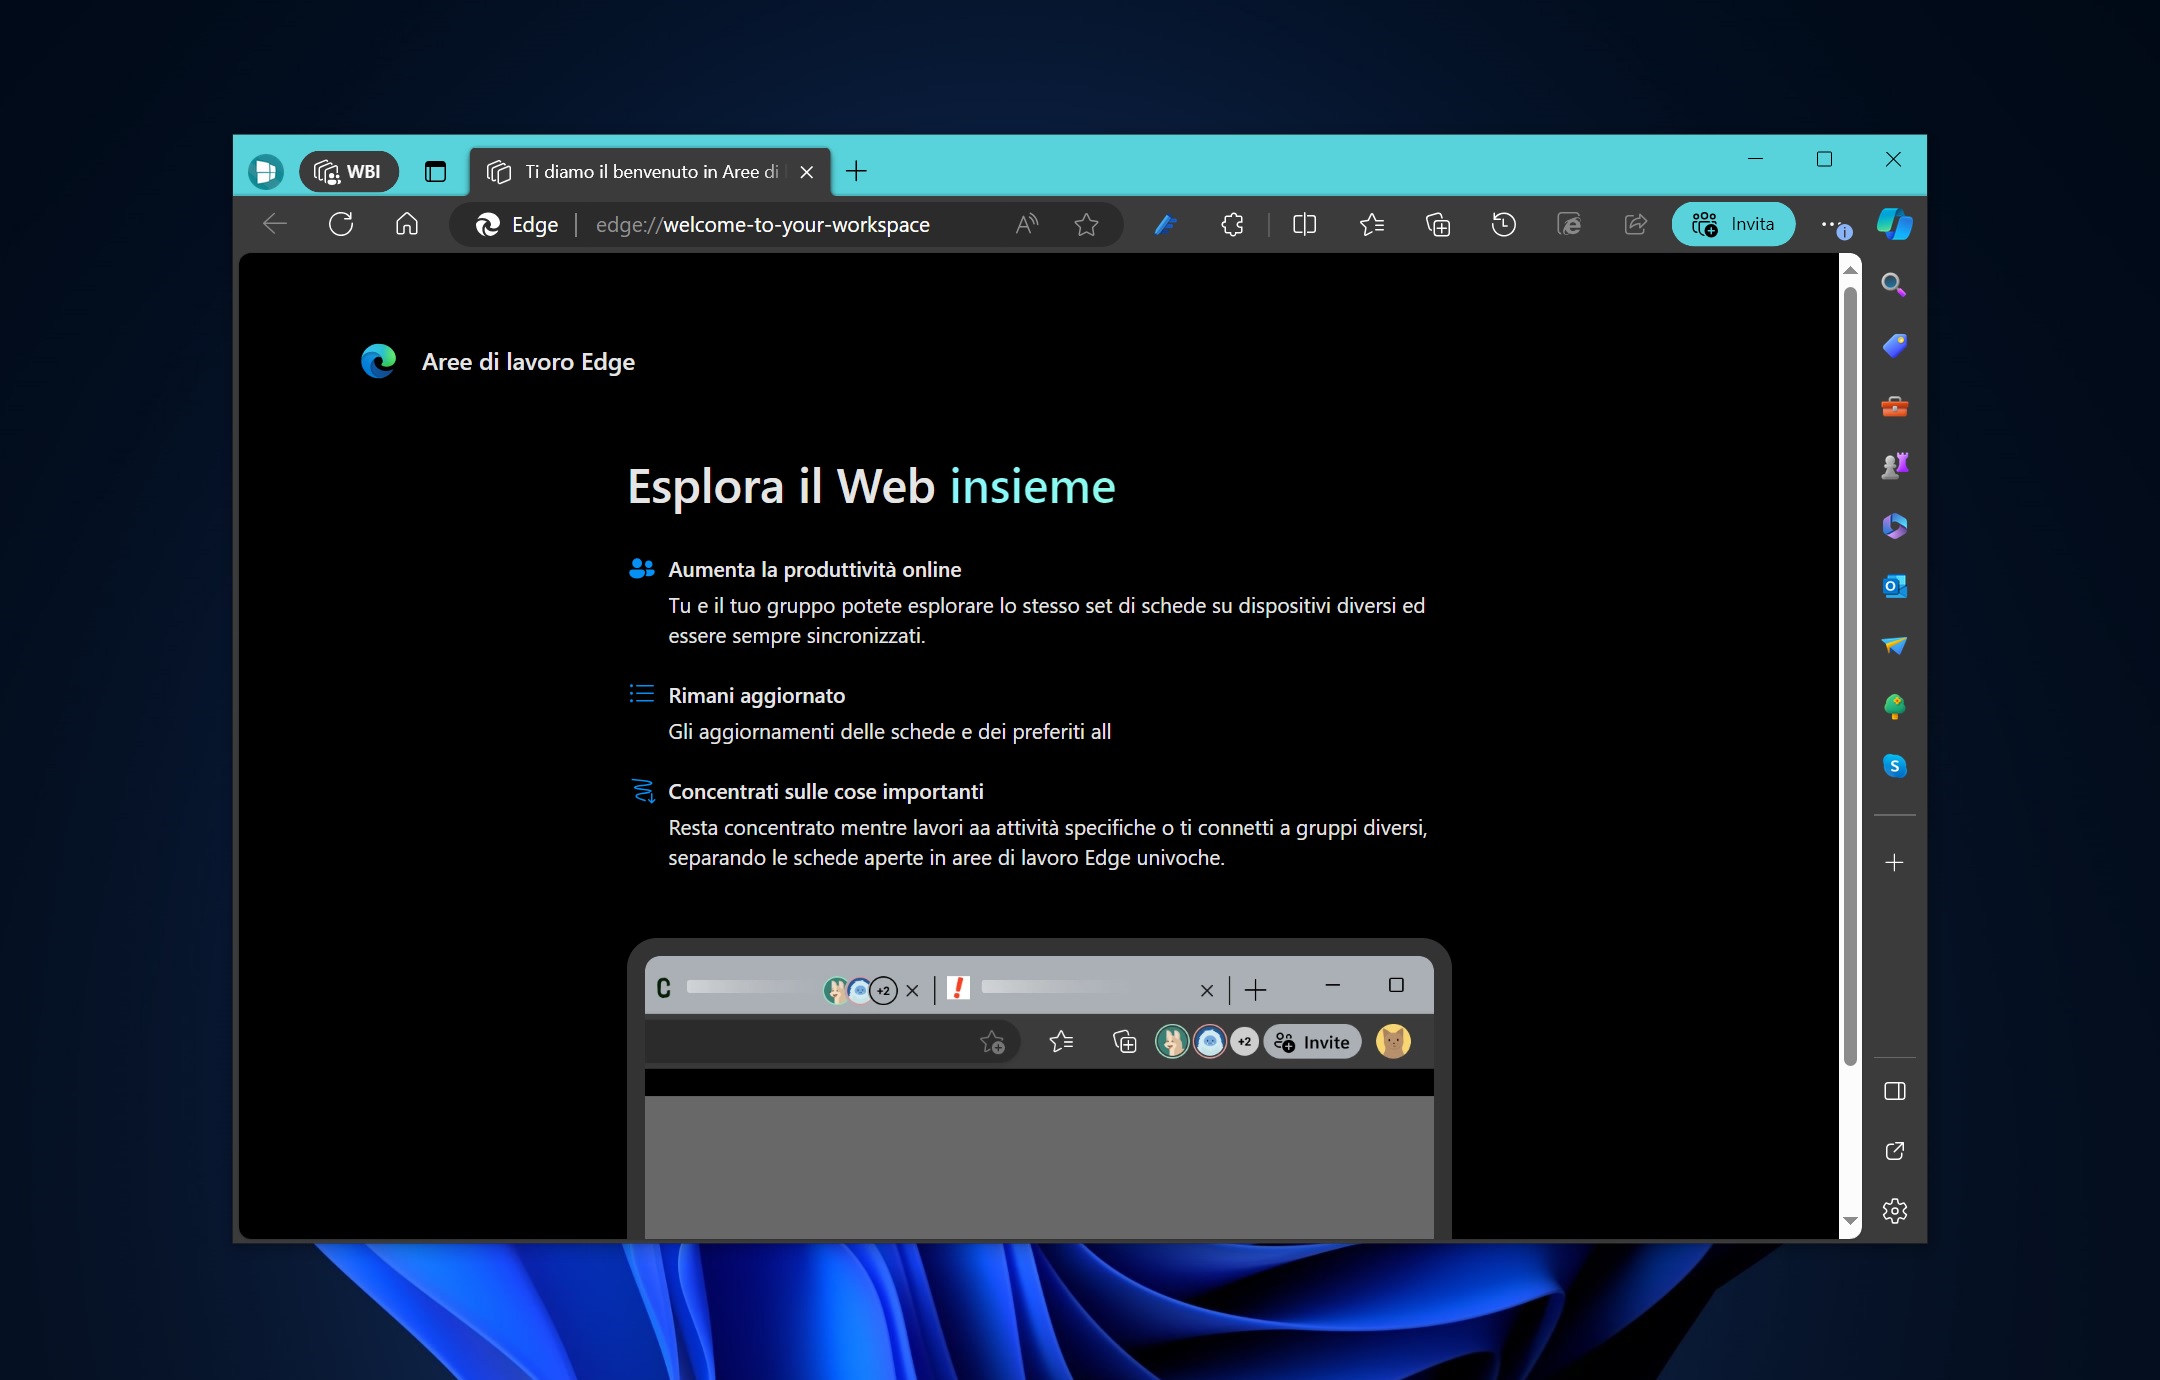Go back with the back arrow

275,224
